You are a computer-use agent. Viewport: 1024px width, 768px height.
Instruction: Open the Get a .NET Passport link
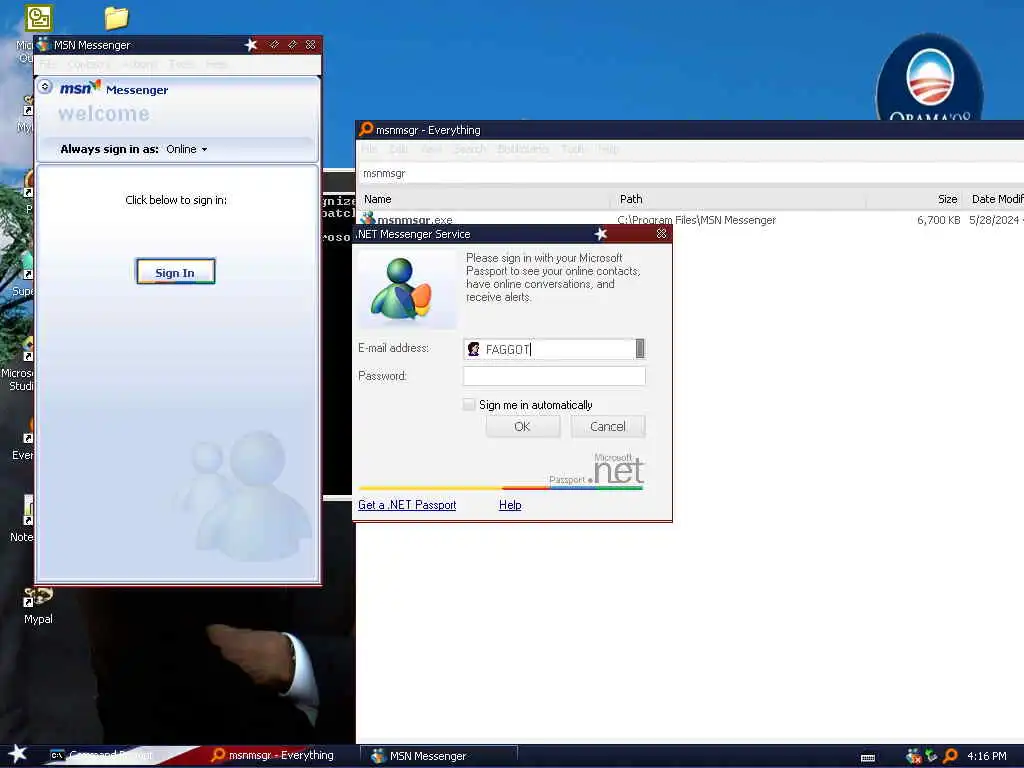click(x=407, y=505)
